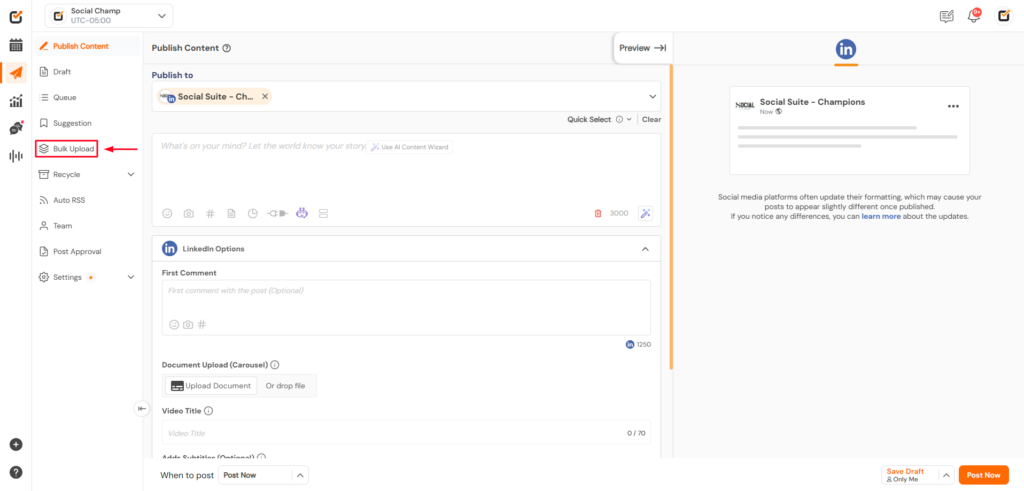Insert emoji in First Comment box
The image size is (1024, 491).
click(x=174, y=325)
